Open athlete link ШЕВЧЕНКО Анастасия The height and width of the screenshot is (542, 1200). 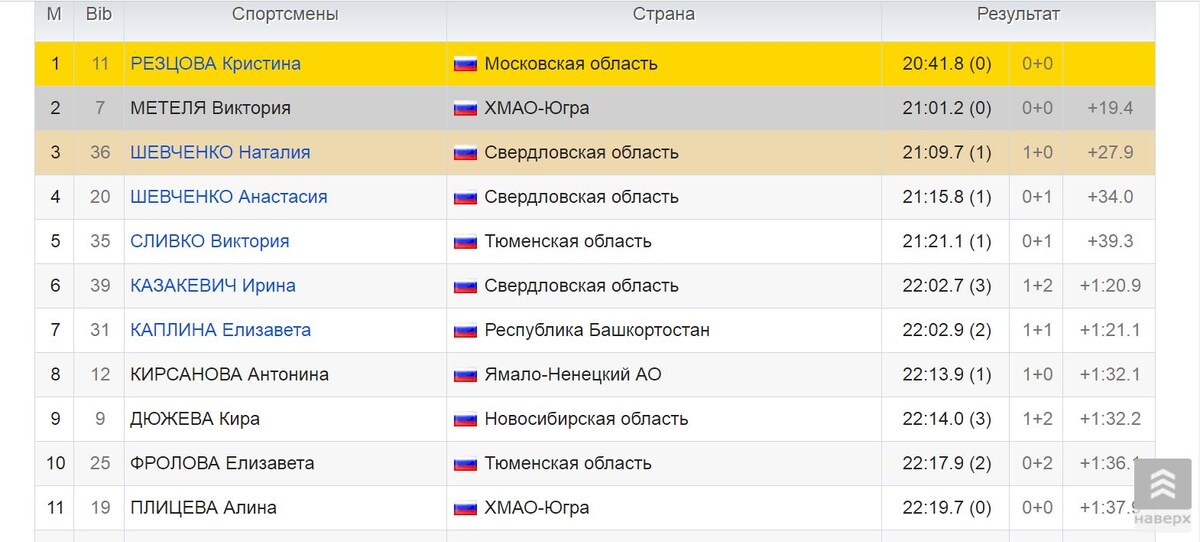pyautogui.click(x=229, y=197)
